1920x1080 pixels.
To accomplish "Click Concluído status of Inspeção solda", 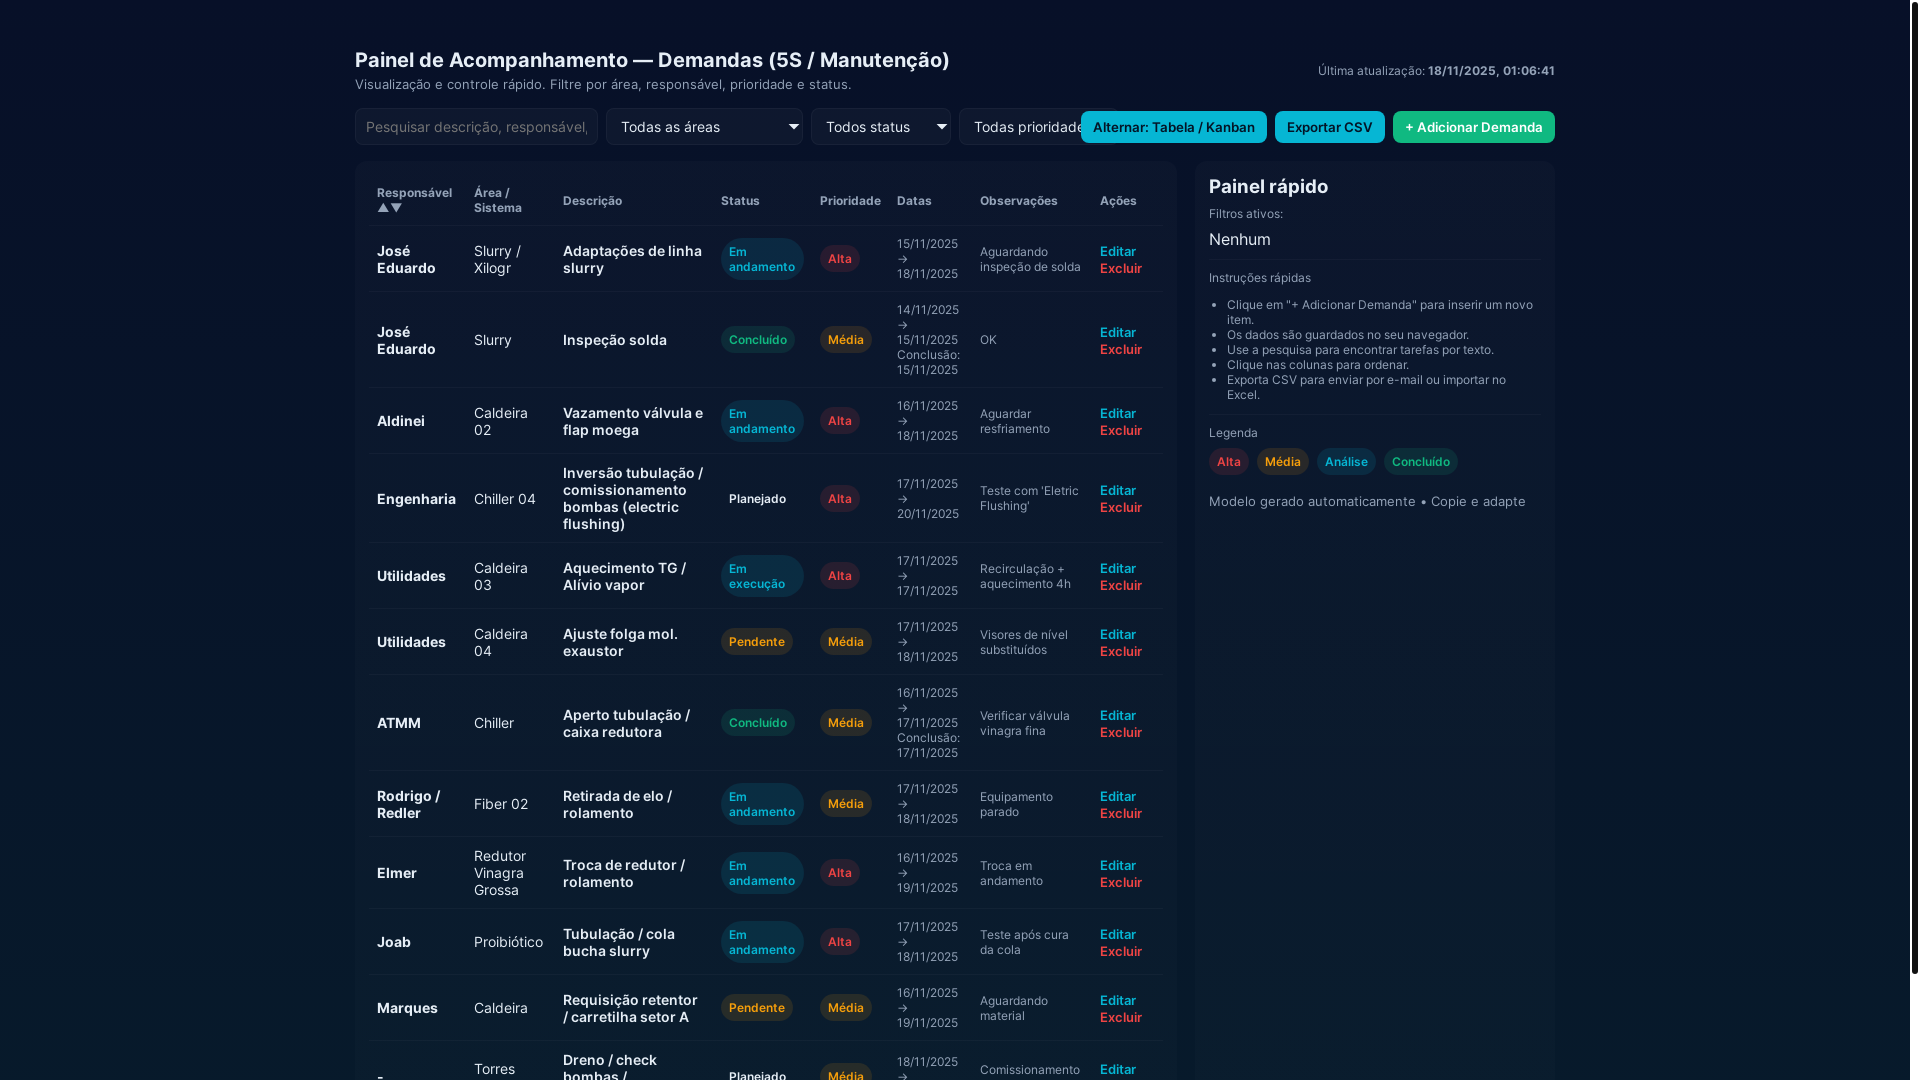I will coord(758,340).
